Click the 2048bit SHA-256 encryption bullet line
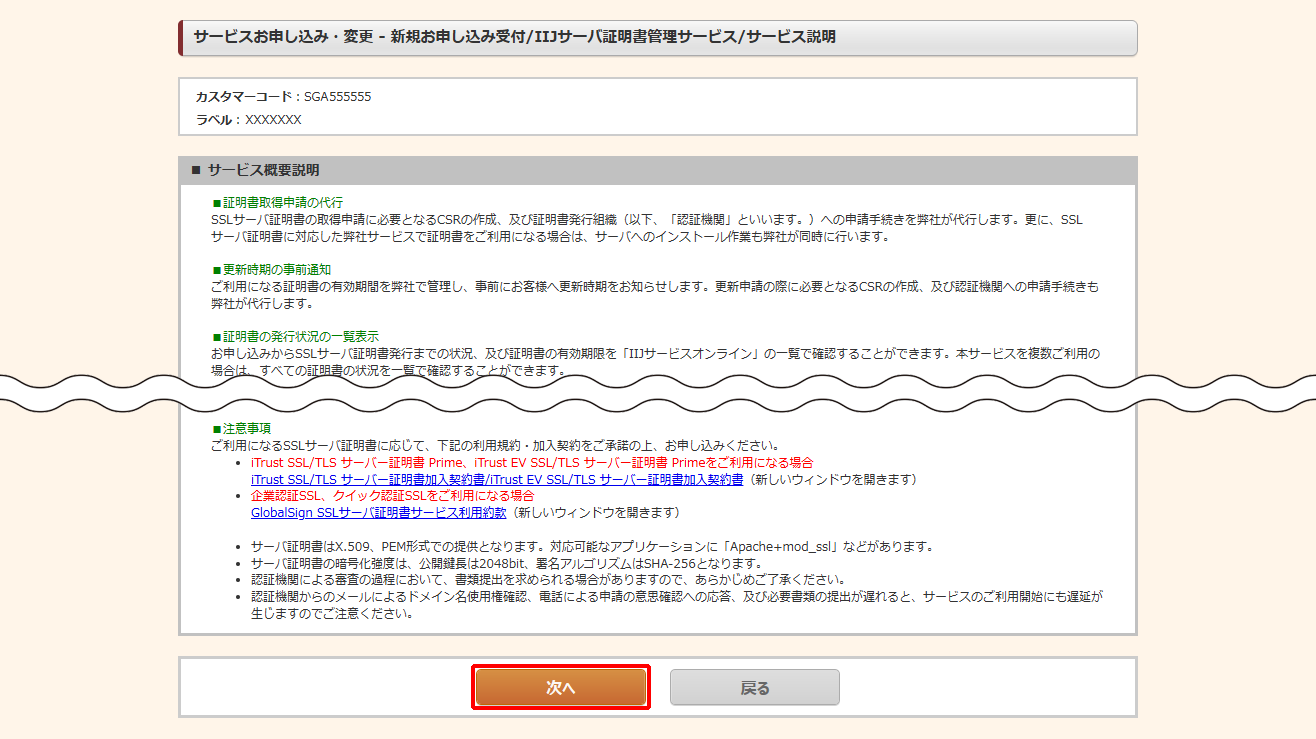Viewport: 1316px width, 739px height. click(506, 563)
